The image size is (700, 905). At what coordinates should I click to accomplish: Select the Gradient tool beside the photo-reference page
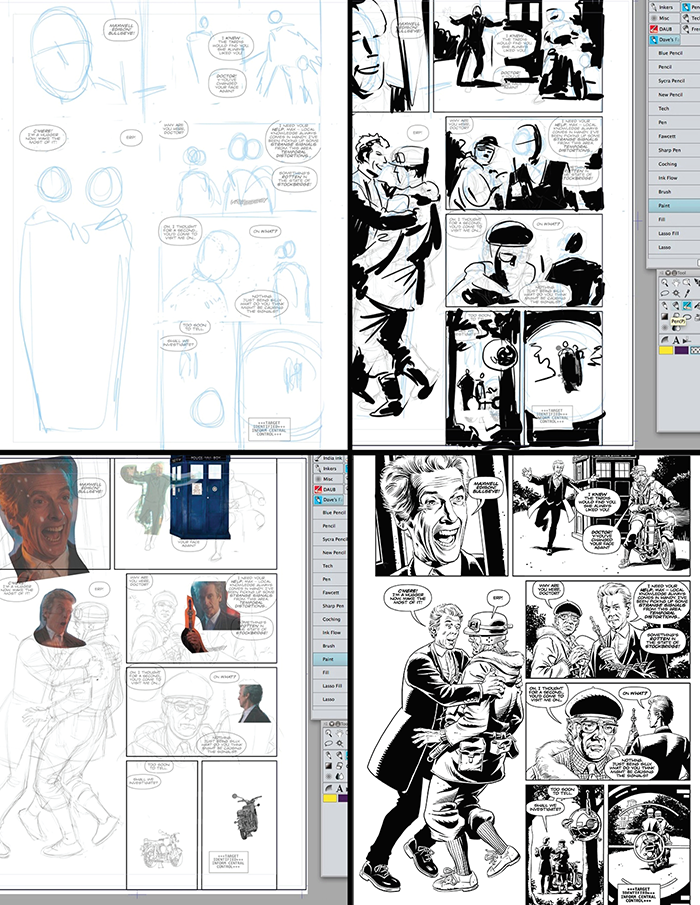329,766
